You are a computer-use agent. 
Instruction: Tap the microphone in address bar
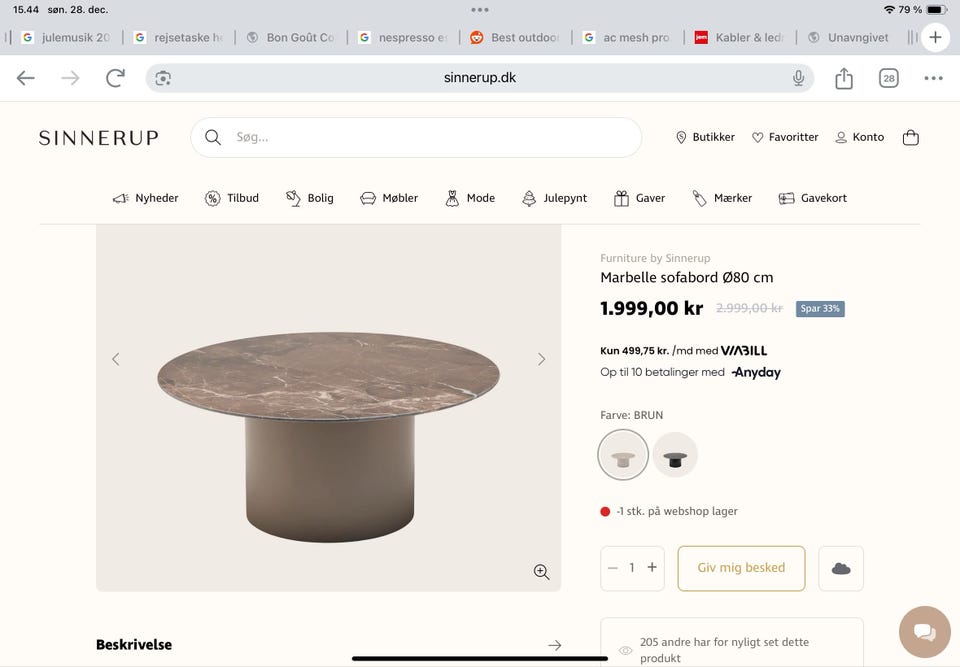(x=798, y=78)
